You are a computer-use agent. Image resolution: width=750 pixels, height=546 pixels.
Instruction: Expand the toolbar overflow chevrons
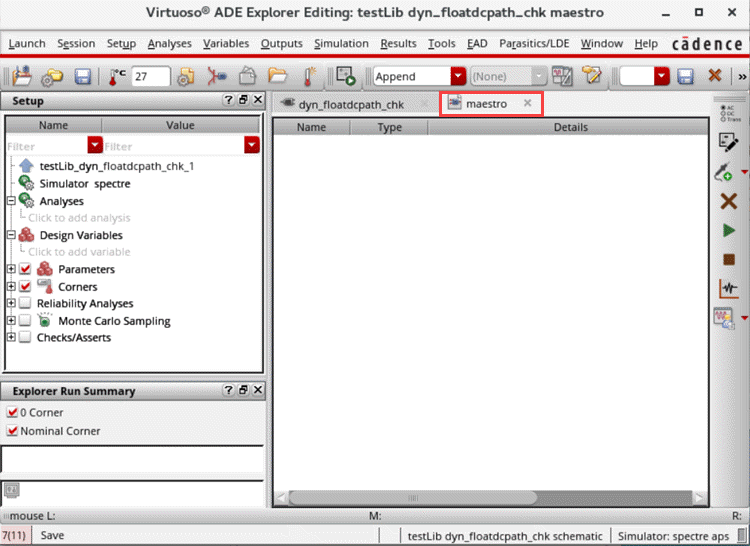[x=742, y=76]
